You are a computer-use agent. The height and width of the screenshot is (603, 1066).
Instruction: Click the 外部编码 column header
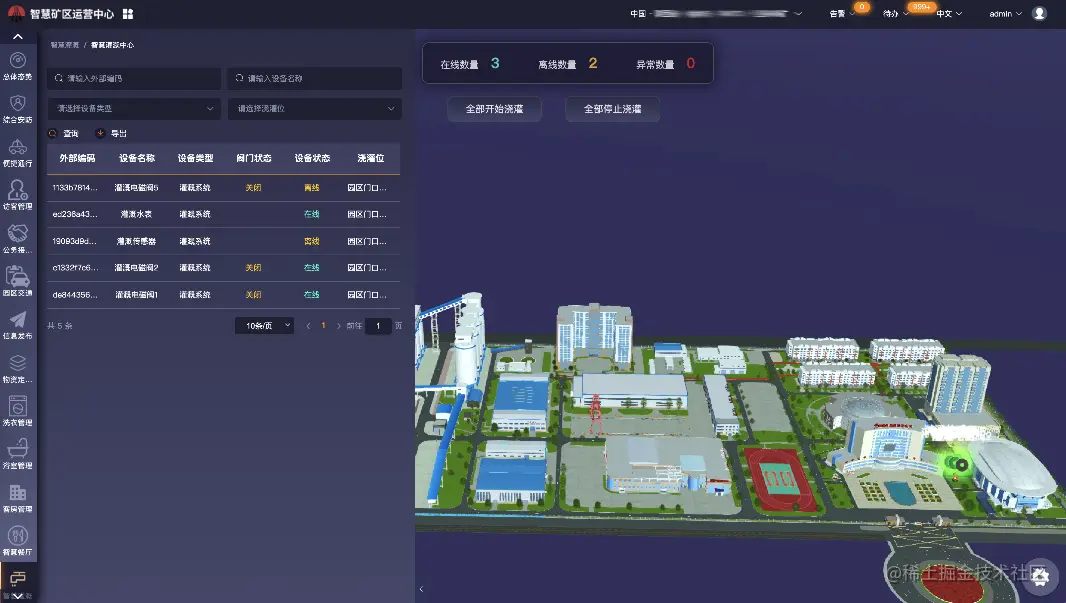pos(78,158)
